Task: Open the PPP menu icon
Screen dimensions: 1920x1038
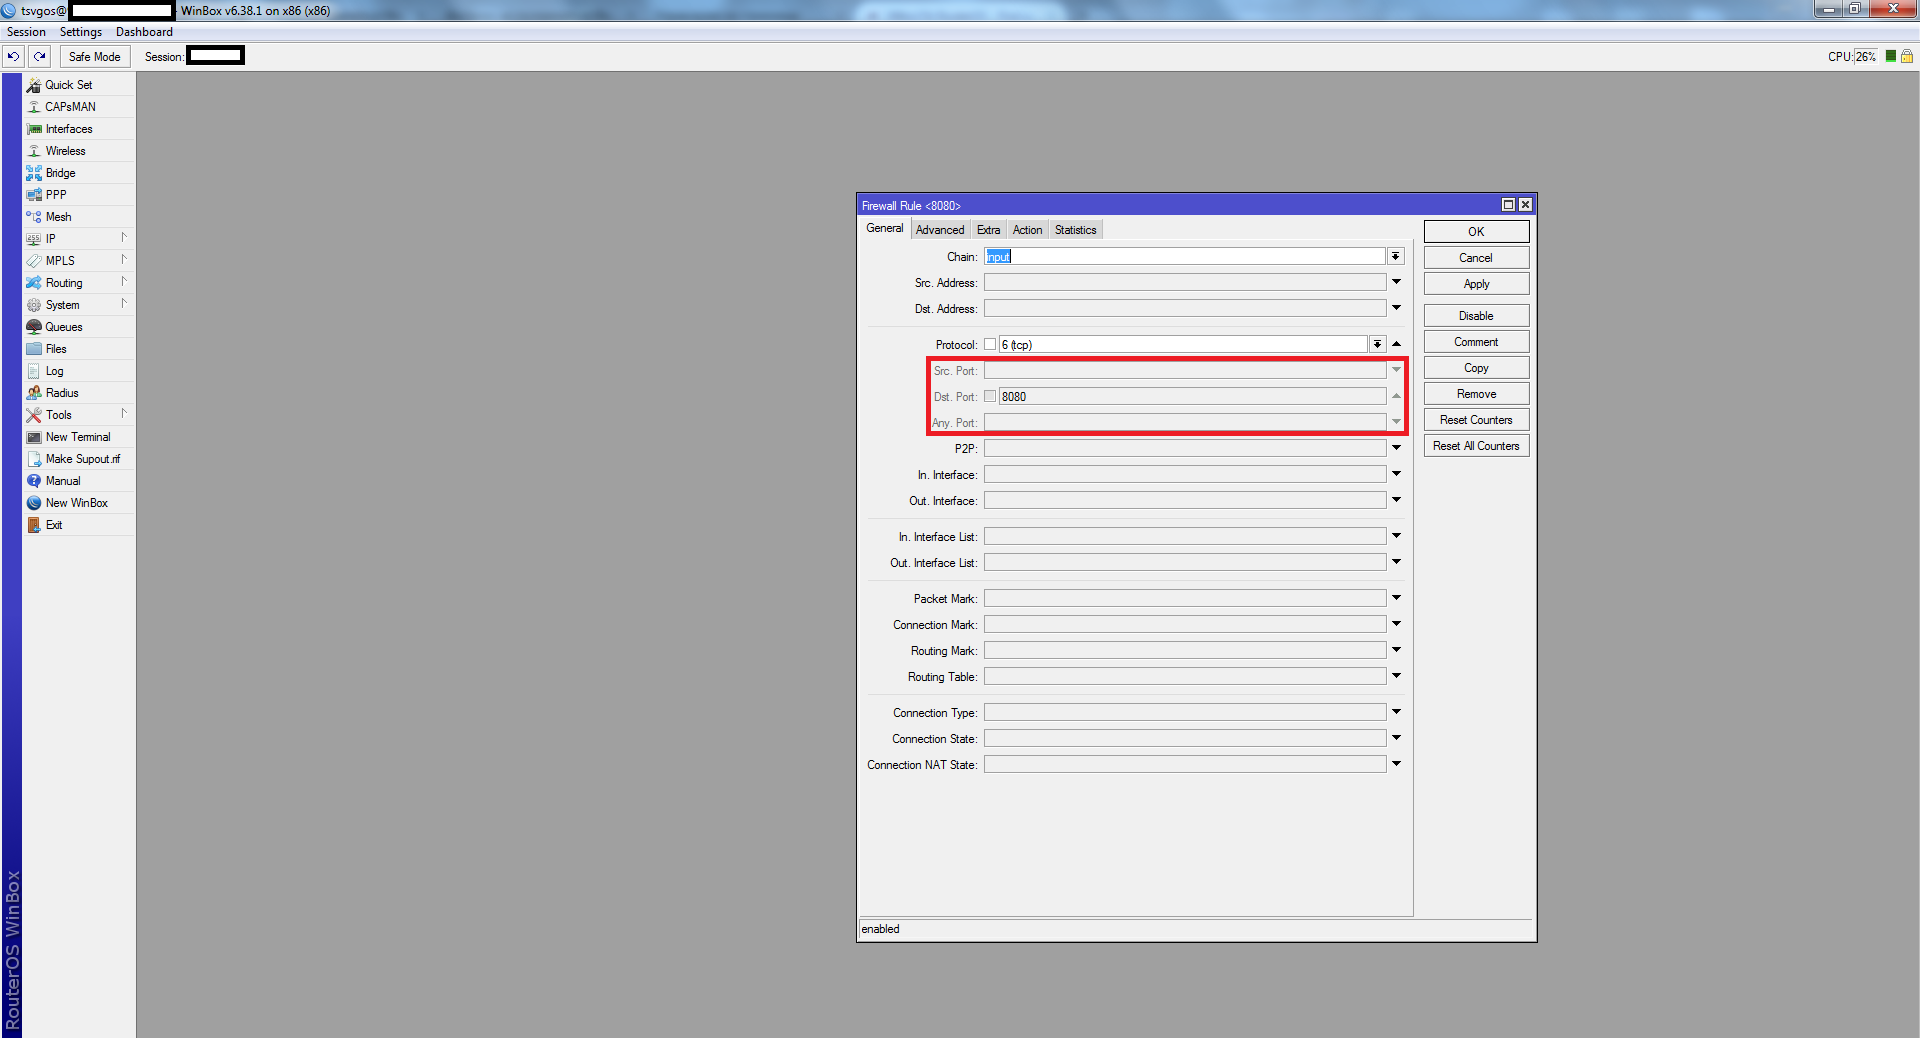Action: click(34, 195)
